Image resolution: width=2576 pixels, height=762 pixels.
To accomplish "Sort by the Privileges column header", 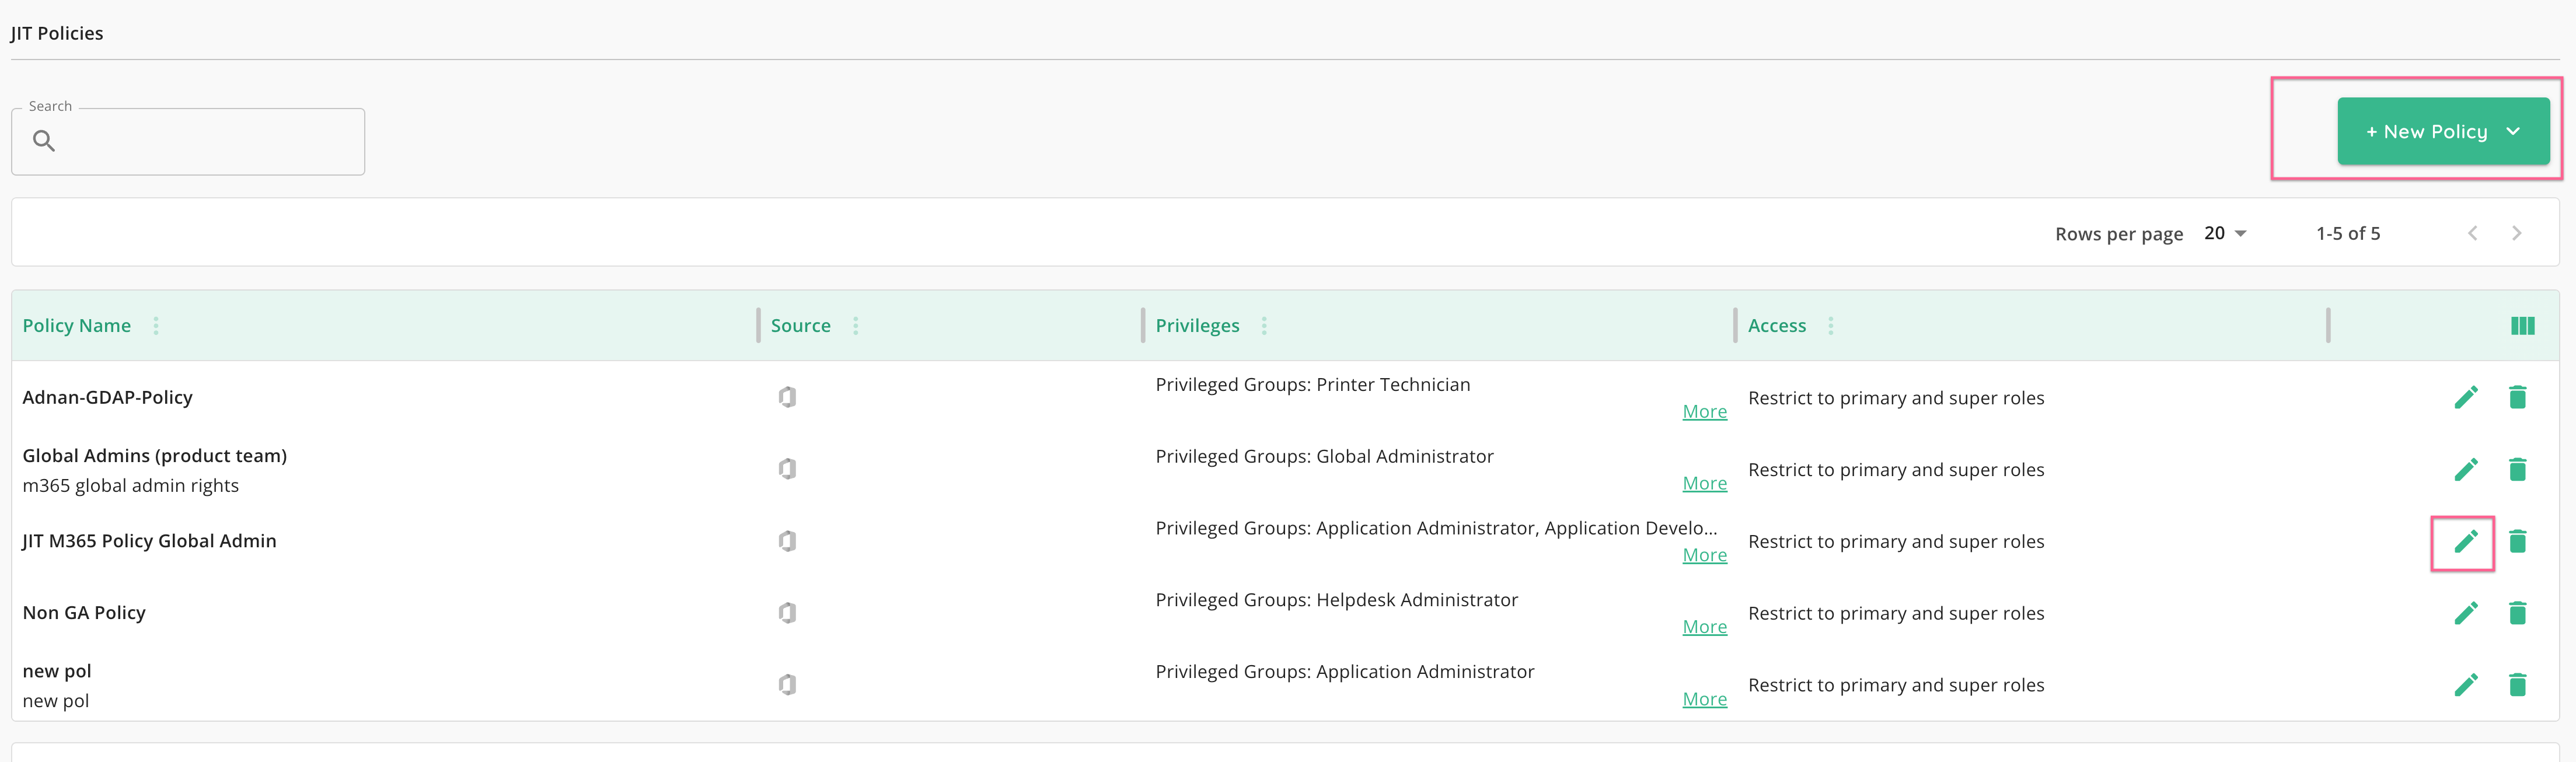I will point(1197,326).
